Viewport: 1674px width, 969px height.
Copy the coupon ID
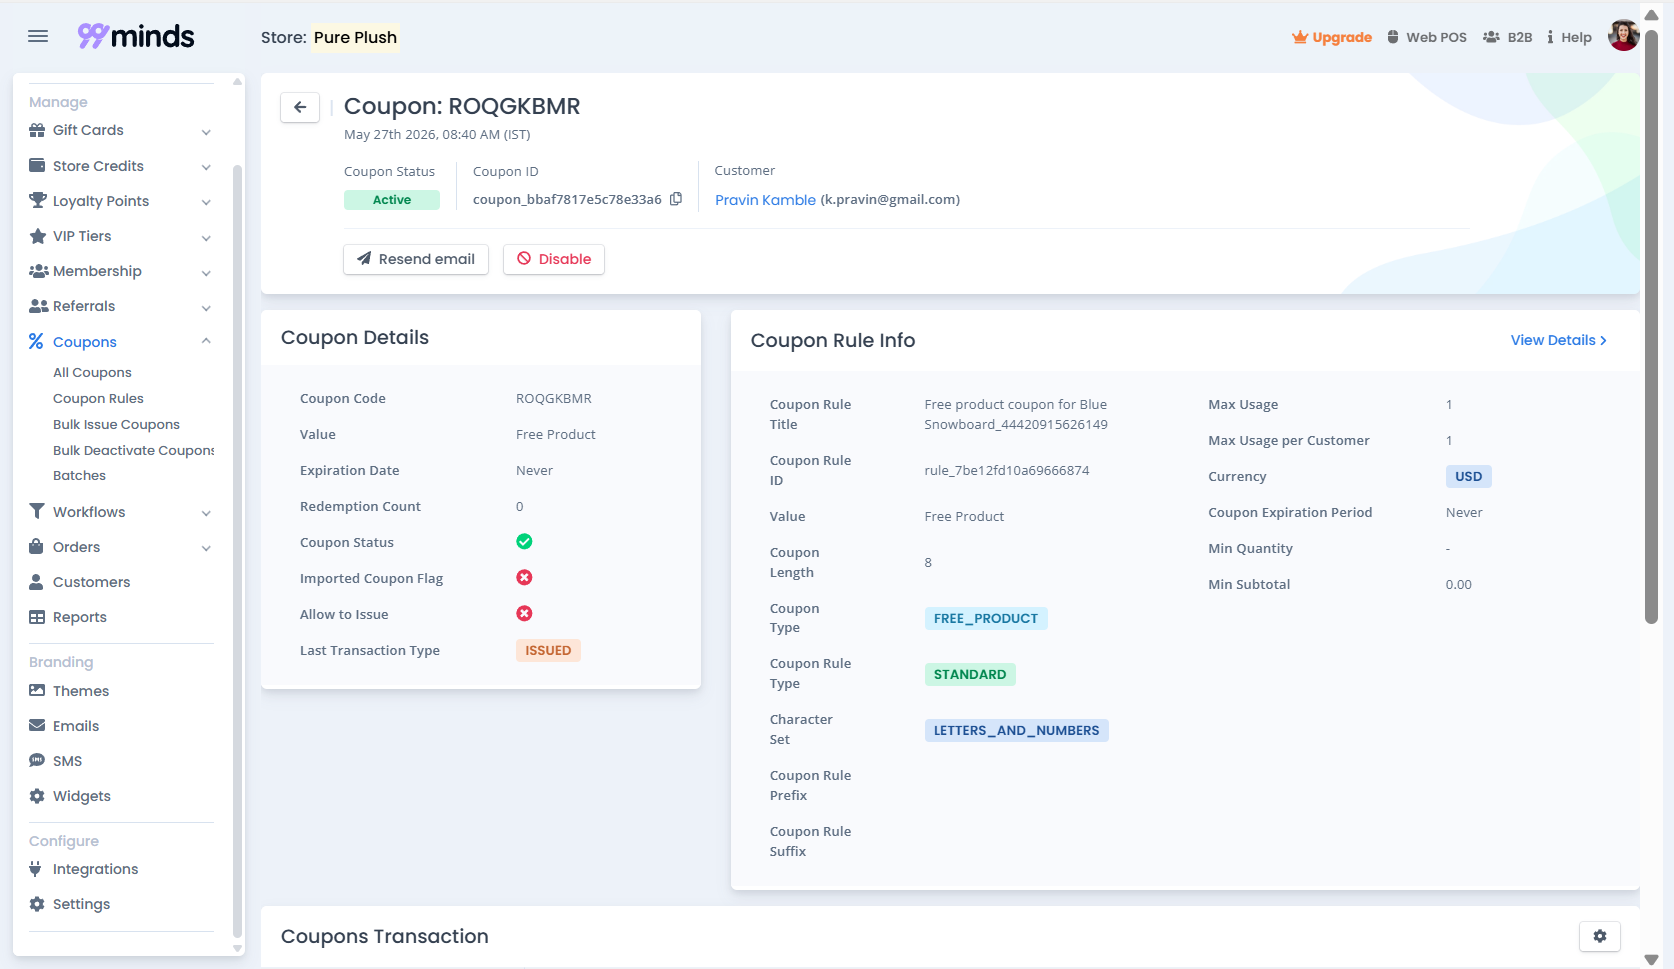(x=676, y=199)
